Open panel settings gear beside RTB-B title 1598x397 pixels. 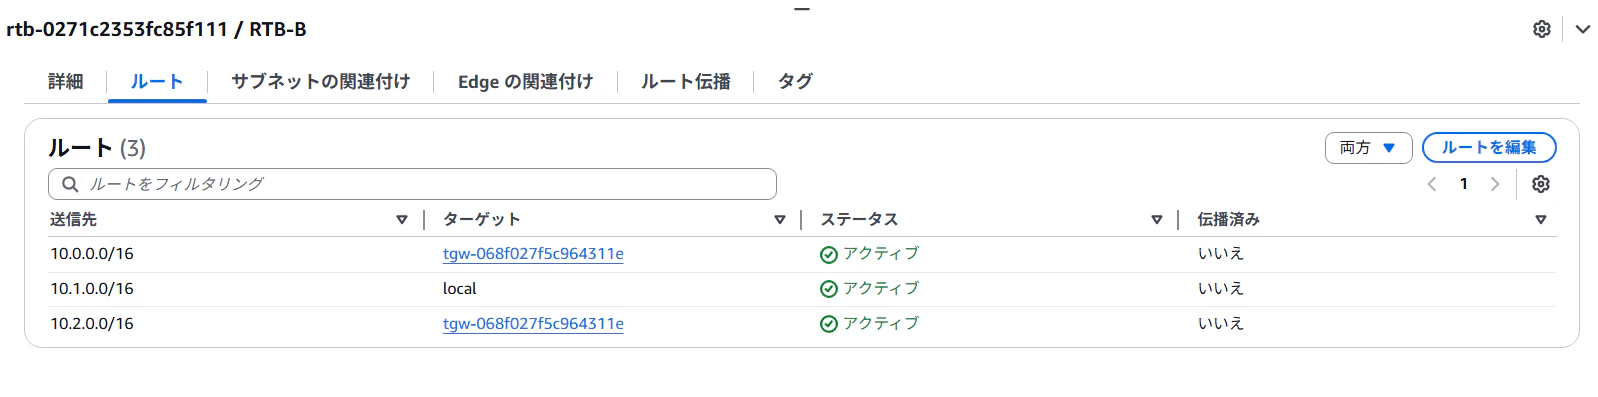[x=1541, y=29]
